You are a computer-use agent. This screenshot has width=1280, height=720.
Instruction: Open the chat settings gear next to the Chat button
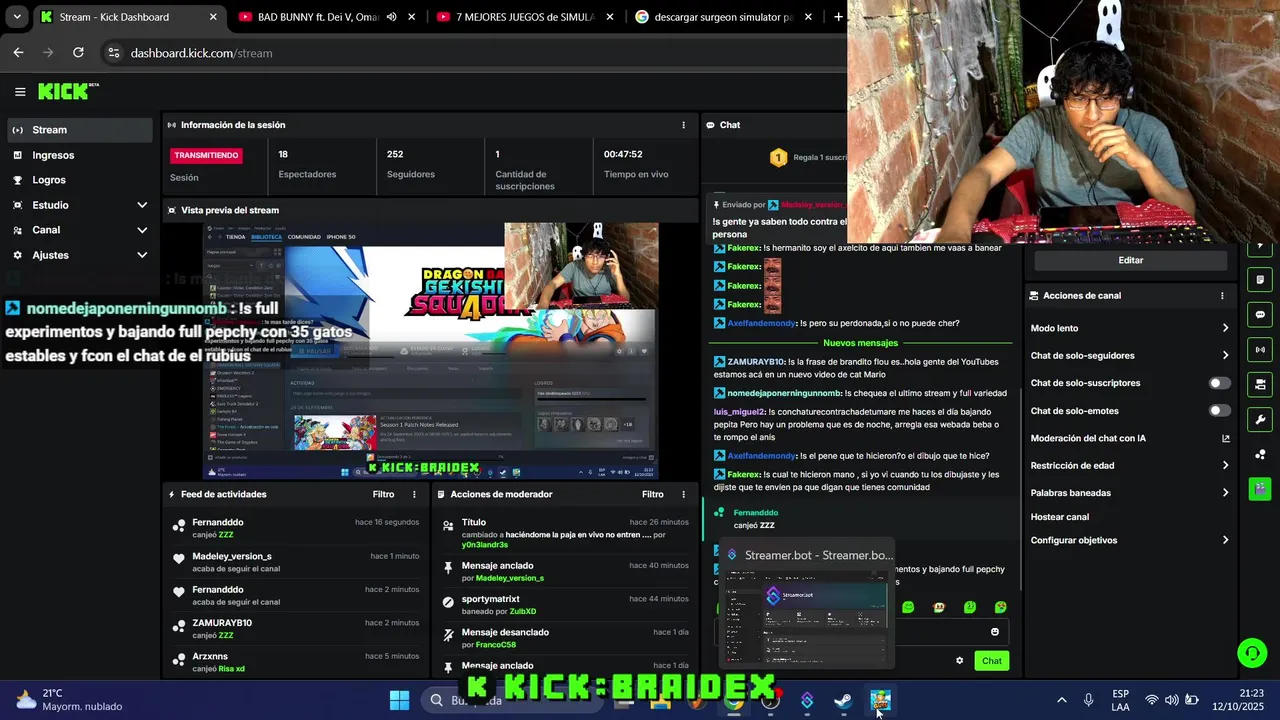[960, 660]
